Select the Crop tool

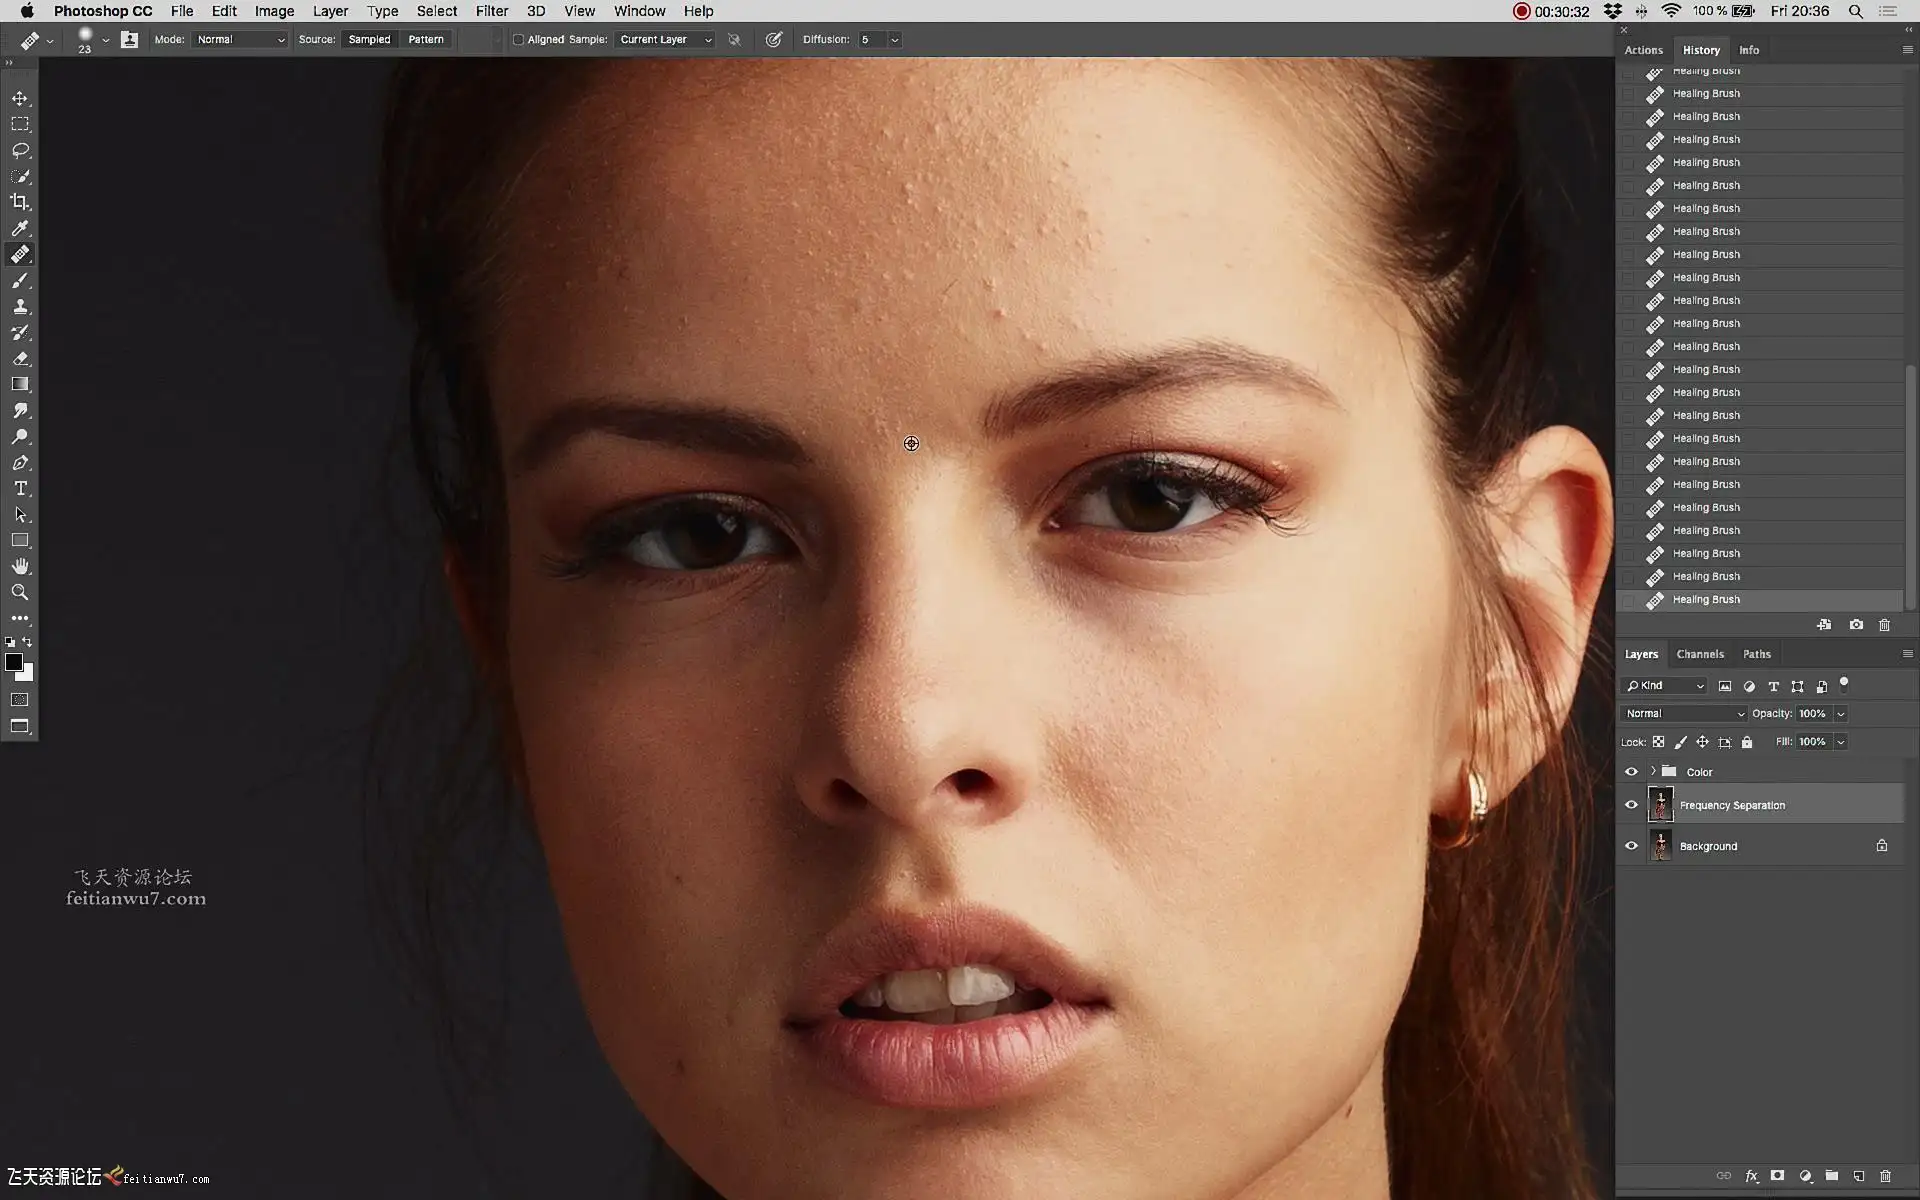20,202
